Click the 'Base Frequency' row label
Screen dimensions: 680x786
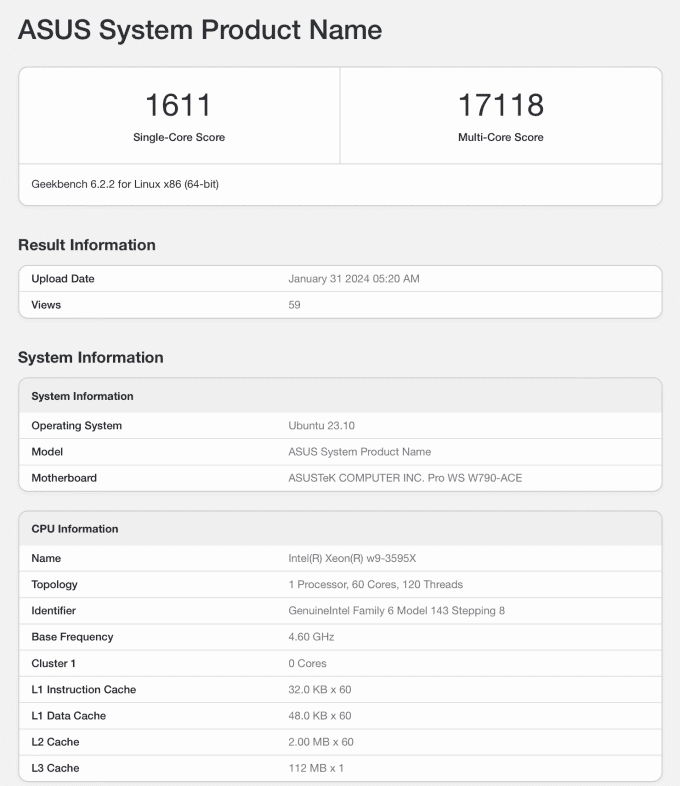72,637
